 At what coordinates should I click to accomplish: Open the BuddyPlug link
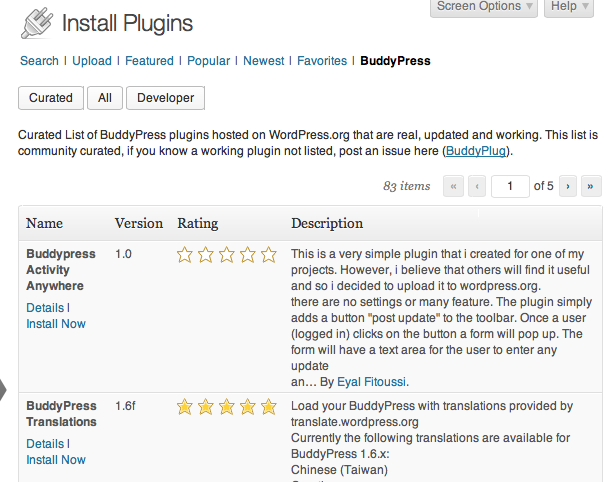tap(476, 151)
